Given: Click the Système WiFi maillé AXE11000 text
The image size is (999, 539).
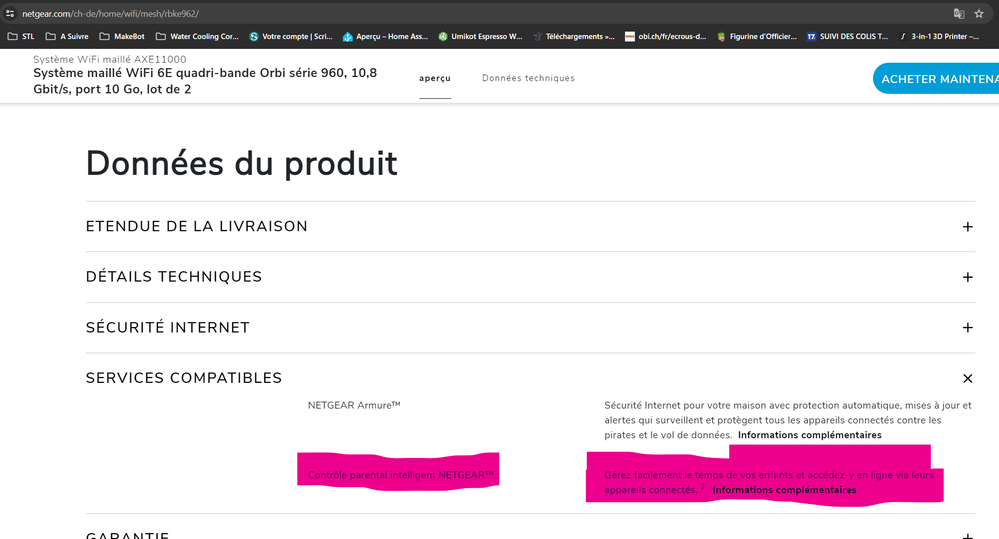Looking at the screenshot, I should tap(110, 59).
